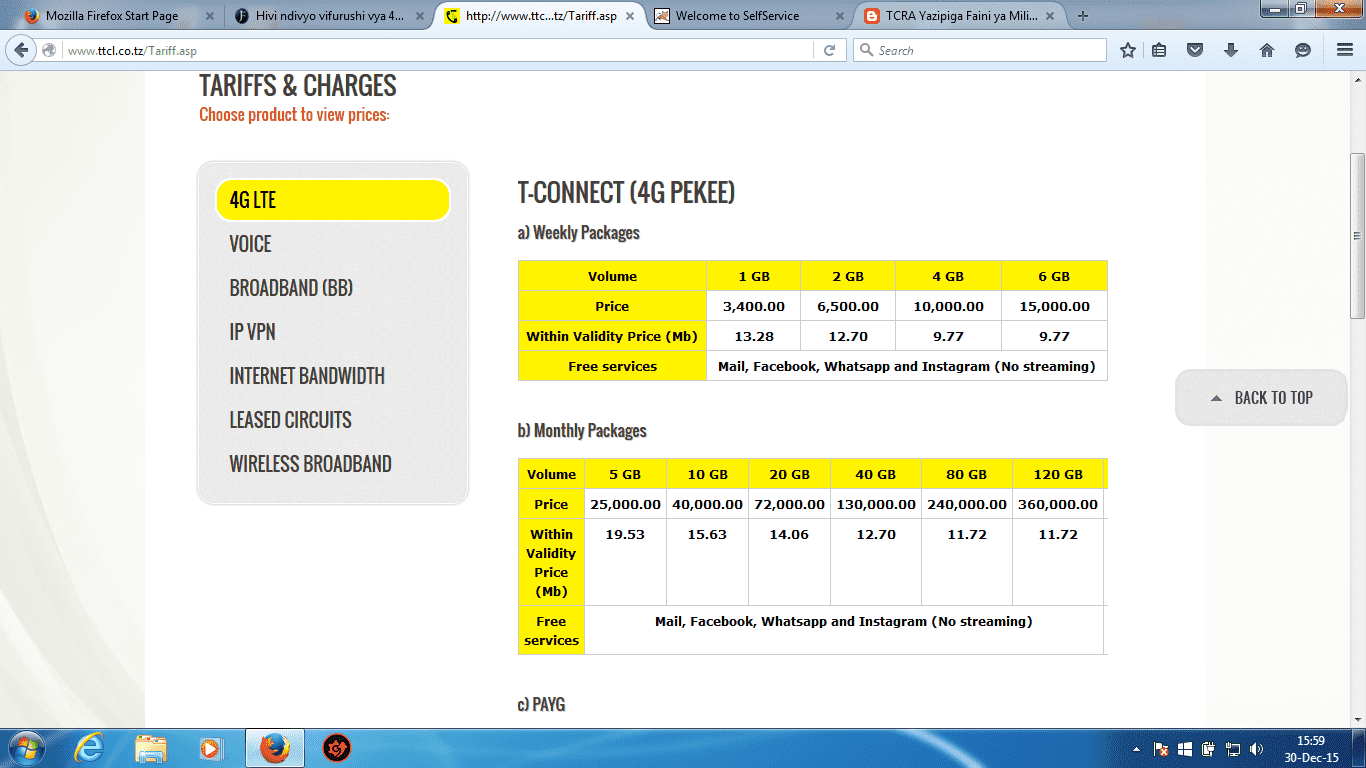Open the Hello chat smiley icon
1366x768 pixels.
1303,50
